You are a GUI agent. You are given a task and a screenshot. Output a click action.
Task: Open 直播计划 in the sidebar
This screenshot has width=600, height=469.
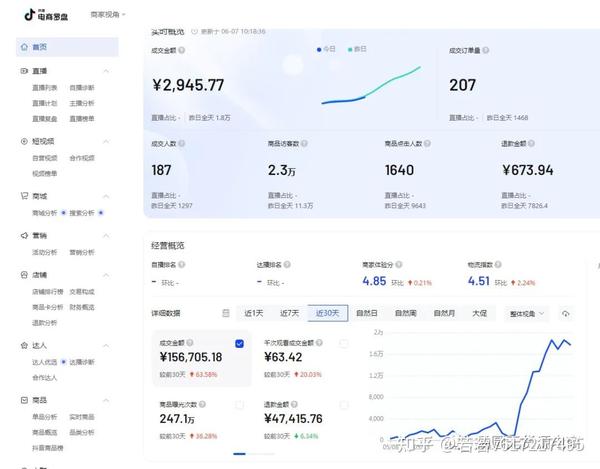(44, 103)
